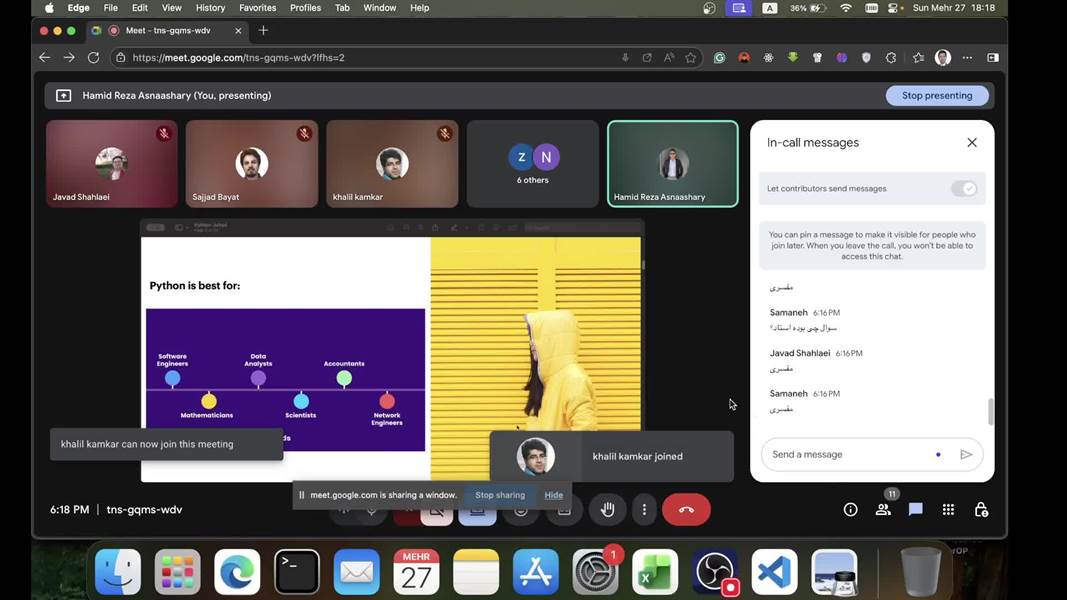
Task: Open the meeting details info icon
Action: pos(850,510)
